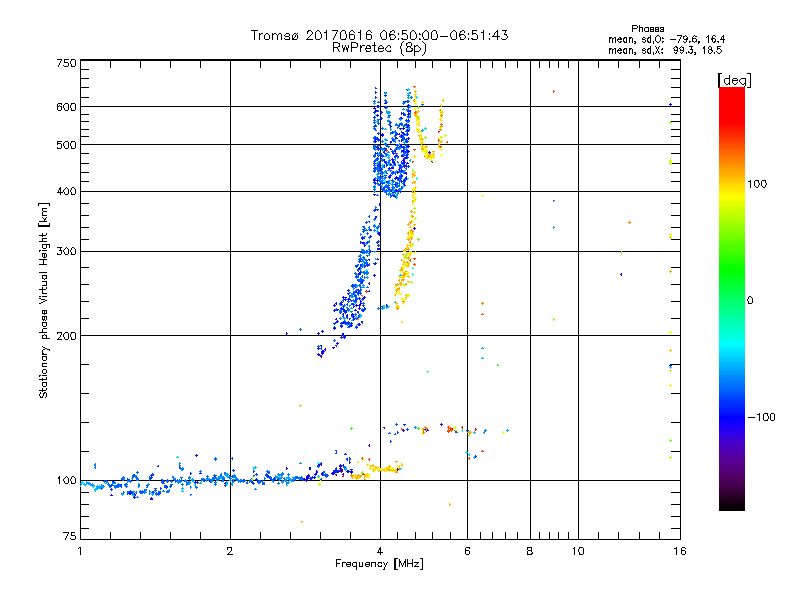The image size is (800, 600).
Task: Click the plot title "Tromsø 20170616 06:50:00-06:51:43"
Action: point(379,35)
